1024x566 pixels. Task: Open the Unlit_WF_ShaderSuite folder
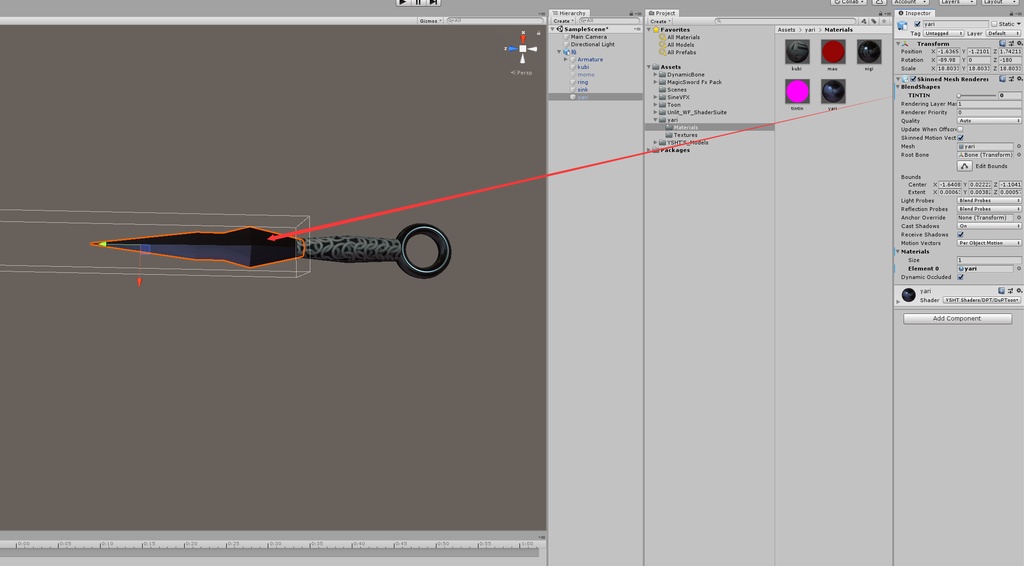[696, 112]
